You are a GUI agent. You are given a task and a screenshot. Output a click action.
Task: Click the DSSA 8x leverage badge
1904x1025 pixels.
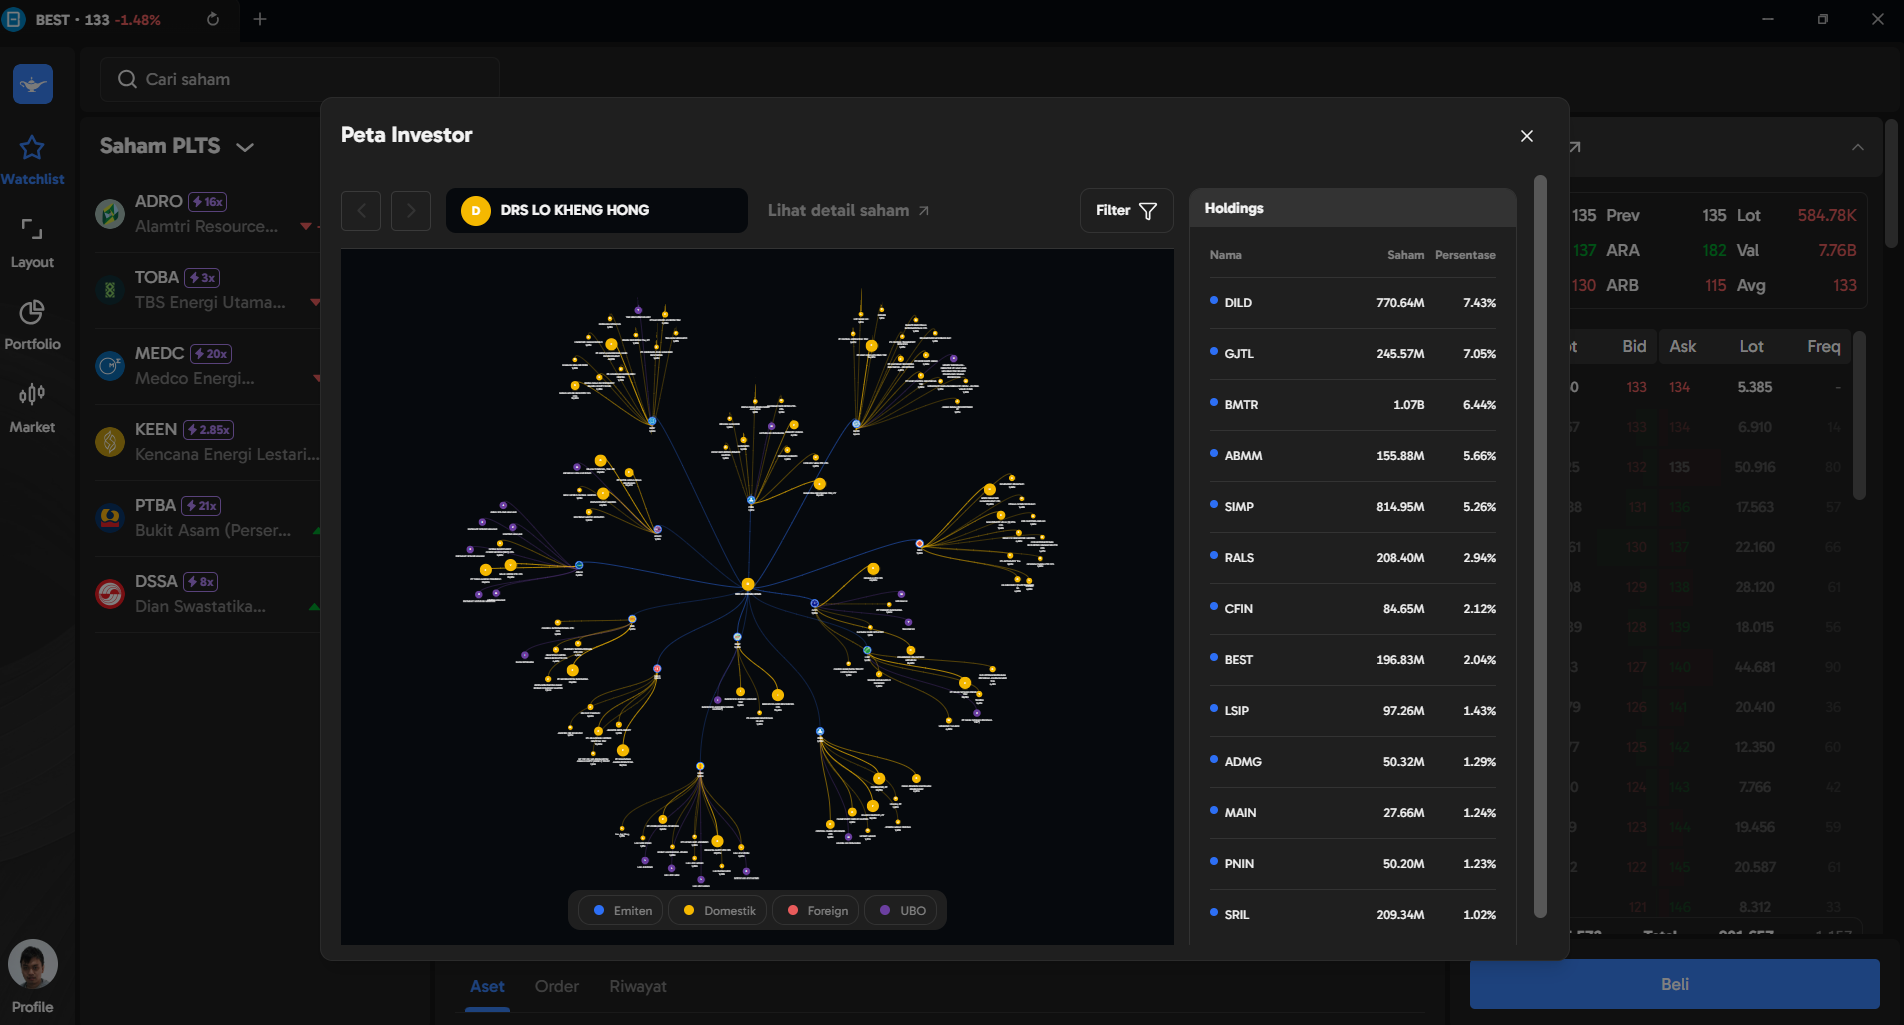[201, 582]
